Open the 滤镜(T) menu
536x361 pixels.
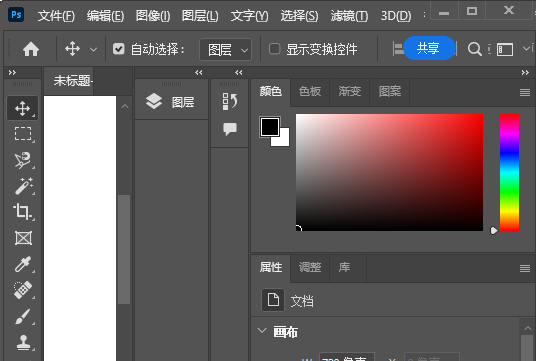pyautogui.click(x=349, y=16)
